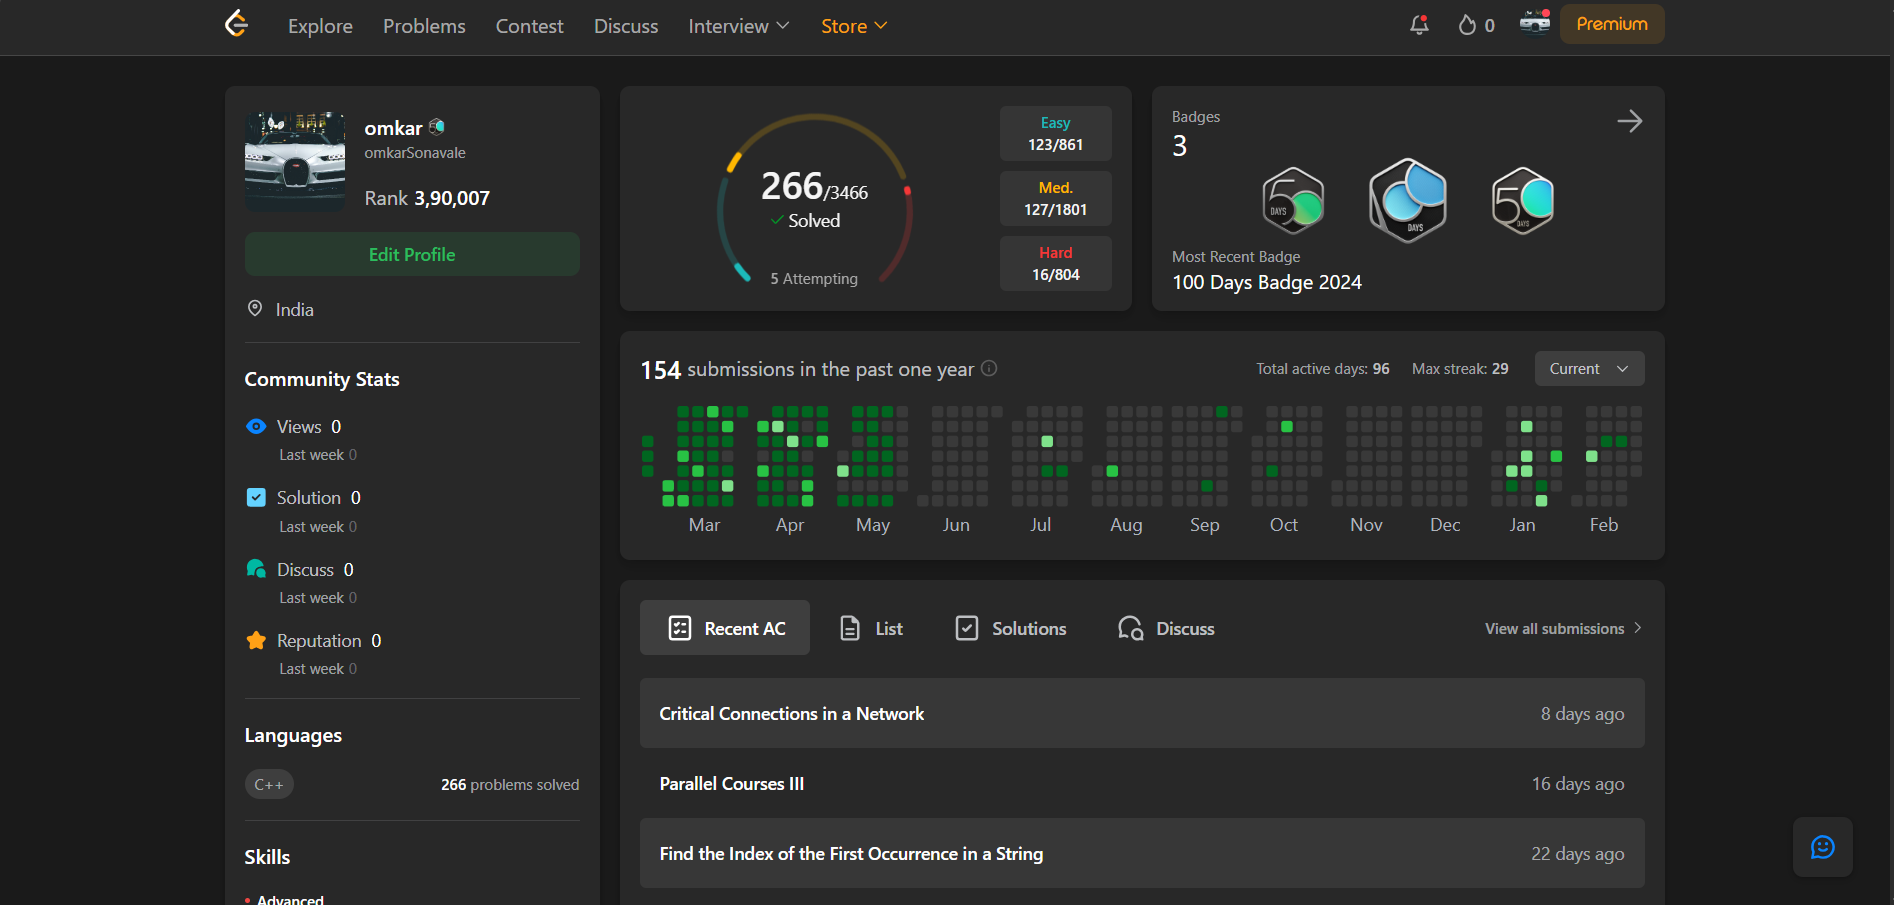Click the 100 Days Badge 2024 text
This screenshot has height=905, width=1894.
coord(1267,282)
